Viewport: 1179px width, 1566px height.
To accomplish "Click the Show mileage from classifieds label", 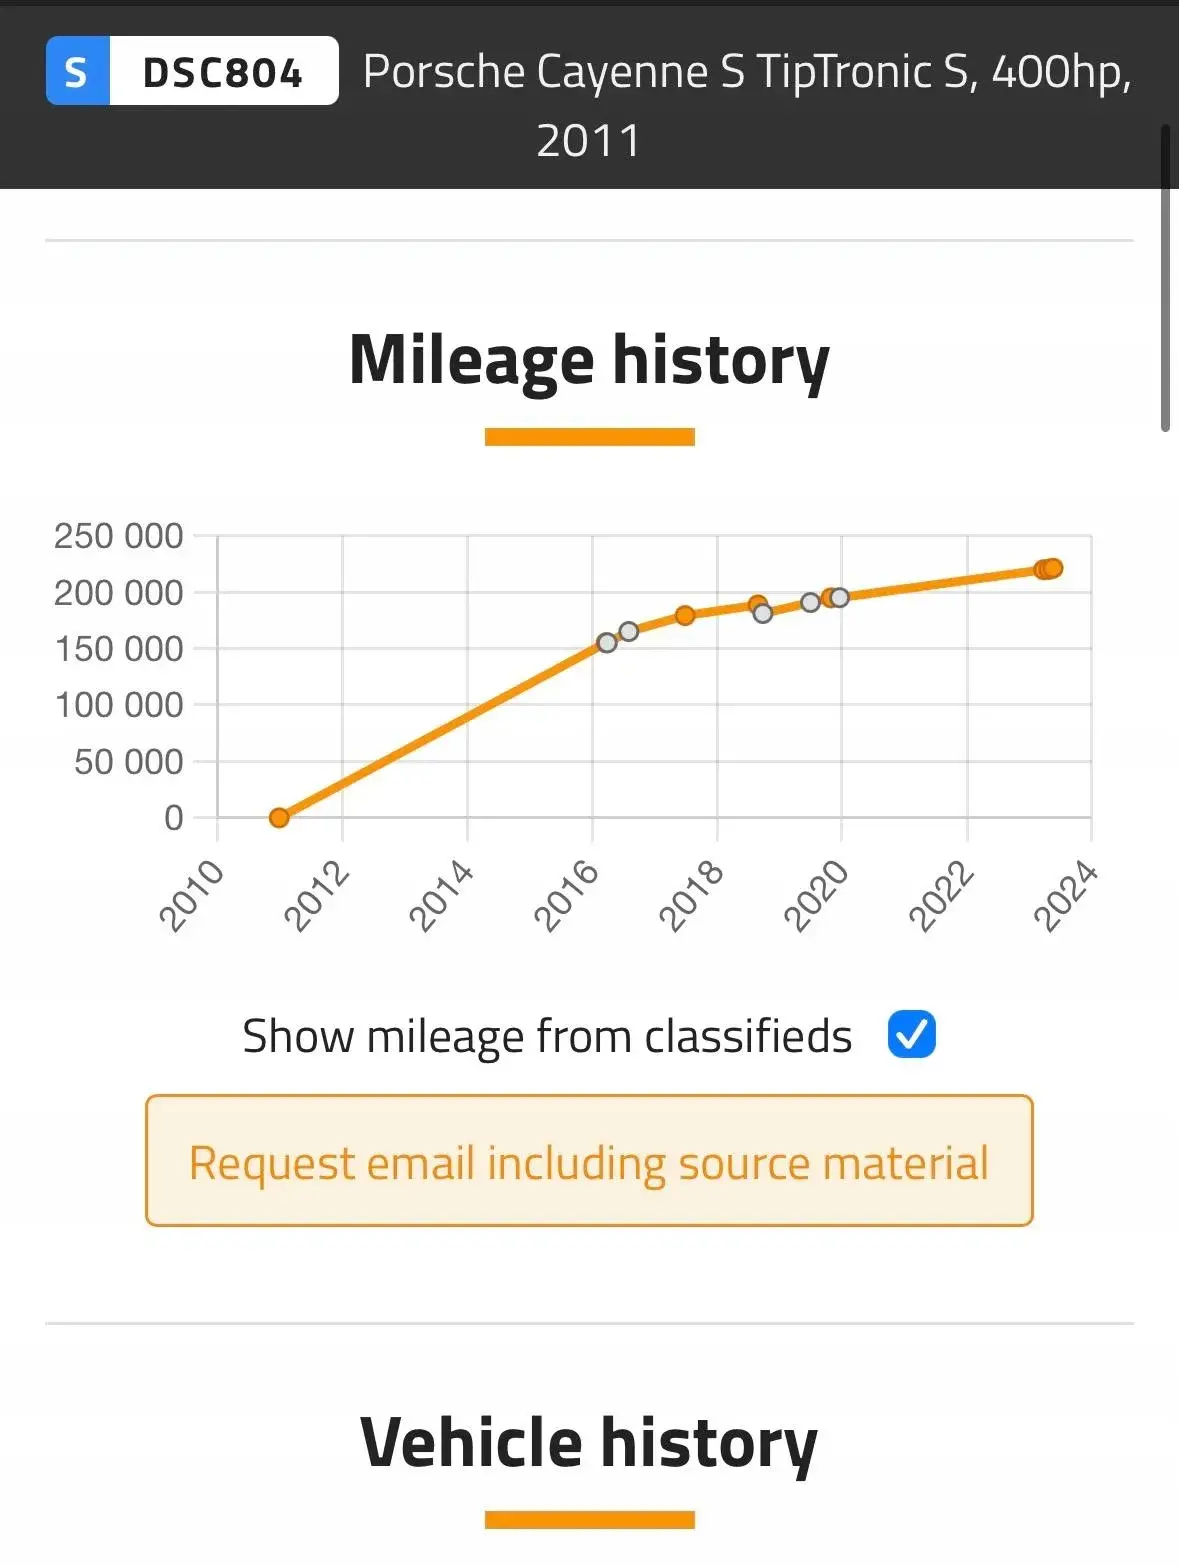I will [x=547, y=1036].
